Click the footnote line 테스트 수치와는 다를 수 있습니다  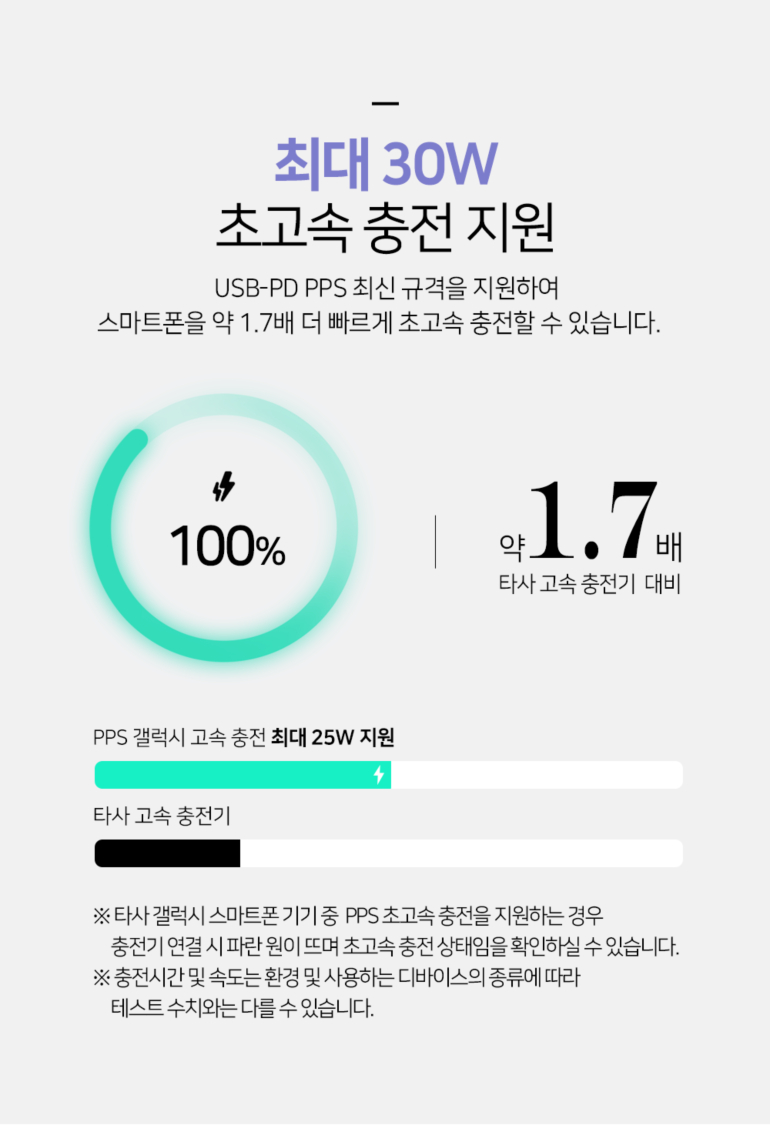click(242, 1008)
